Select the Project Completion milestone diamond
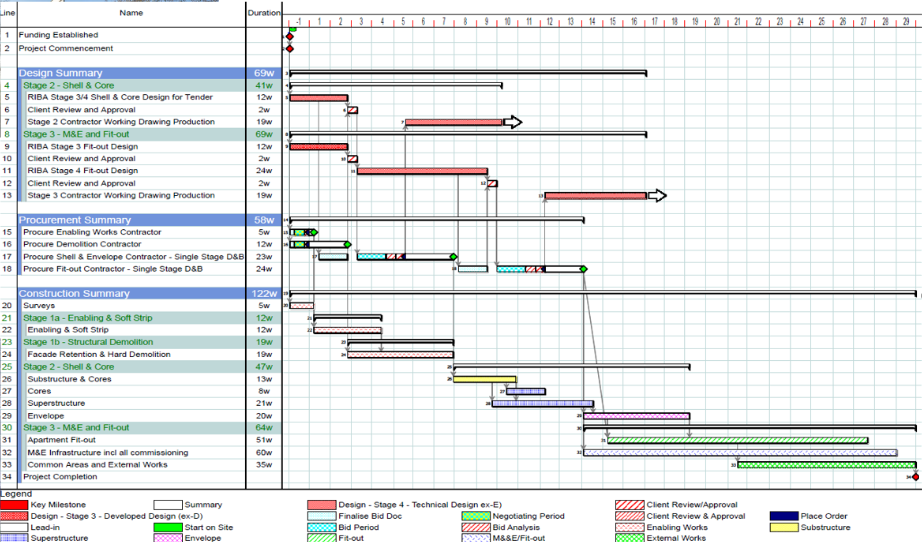 (915, 477)
